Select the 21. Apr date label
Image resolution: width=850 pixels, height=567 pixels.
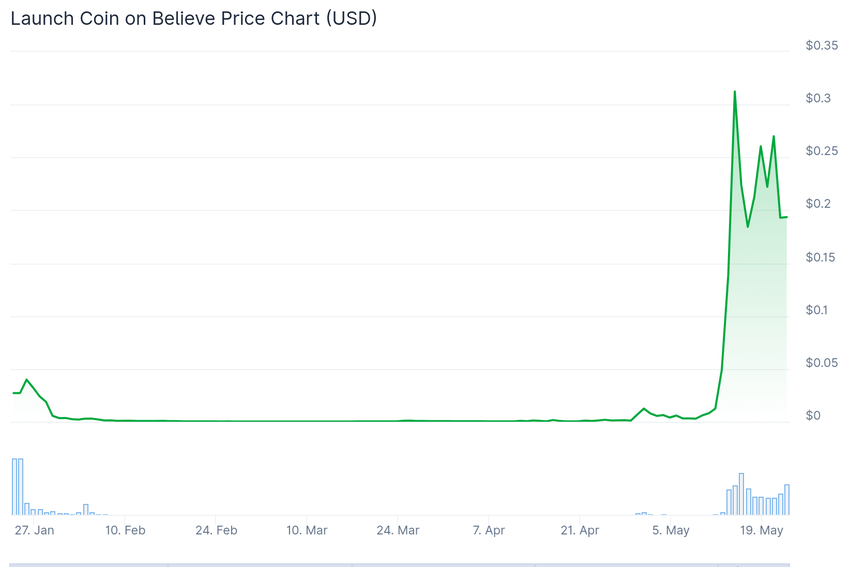[x=579, y=530]
